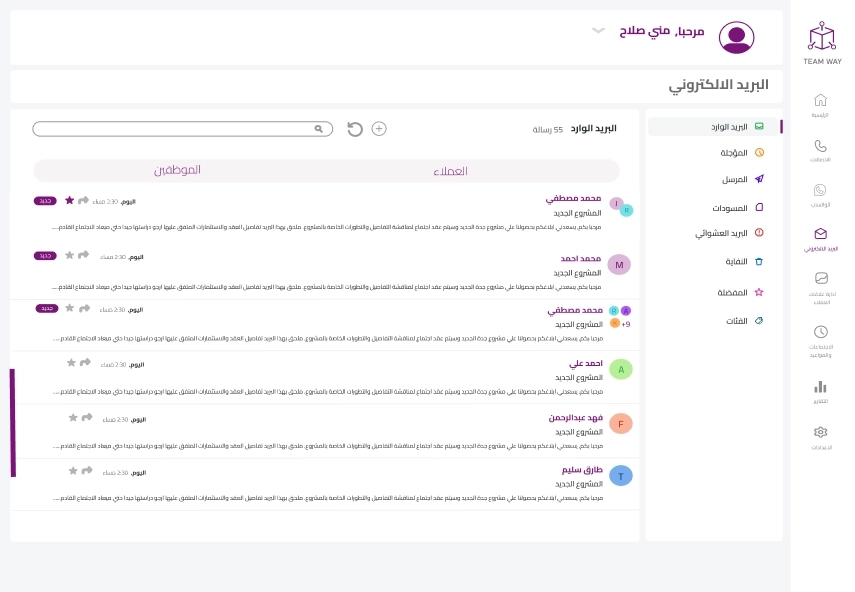Unstar the first email from Mohamed Mostafa
This screenshot has width=855, height=592.
pos(70,200)
